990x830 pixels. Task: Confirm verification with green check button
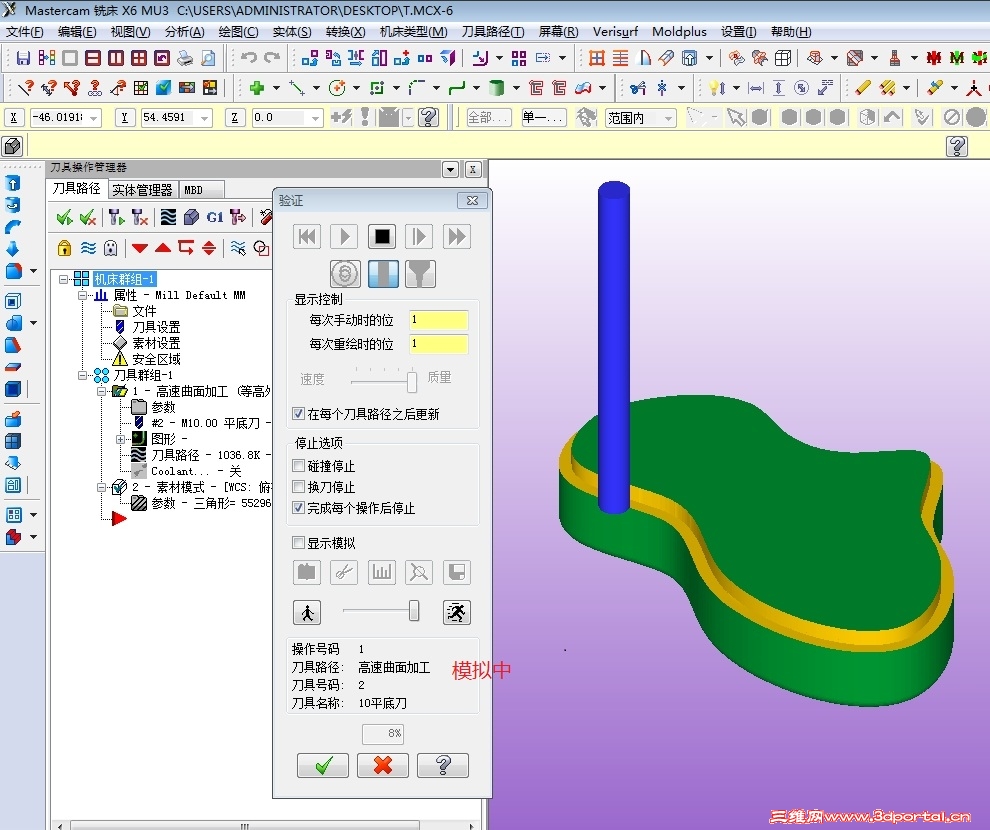pos(323,766)
